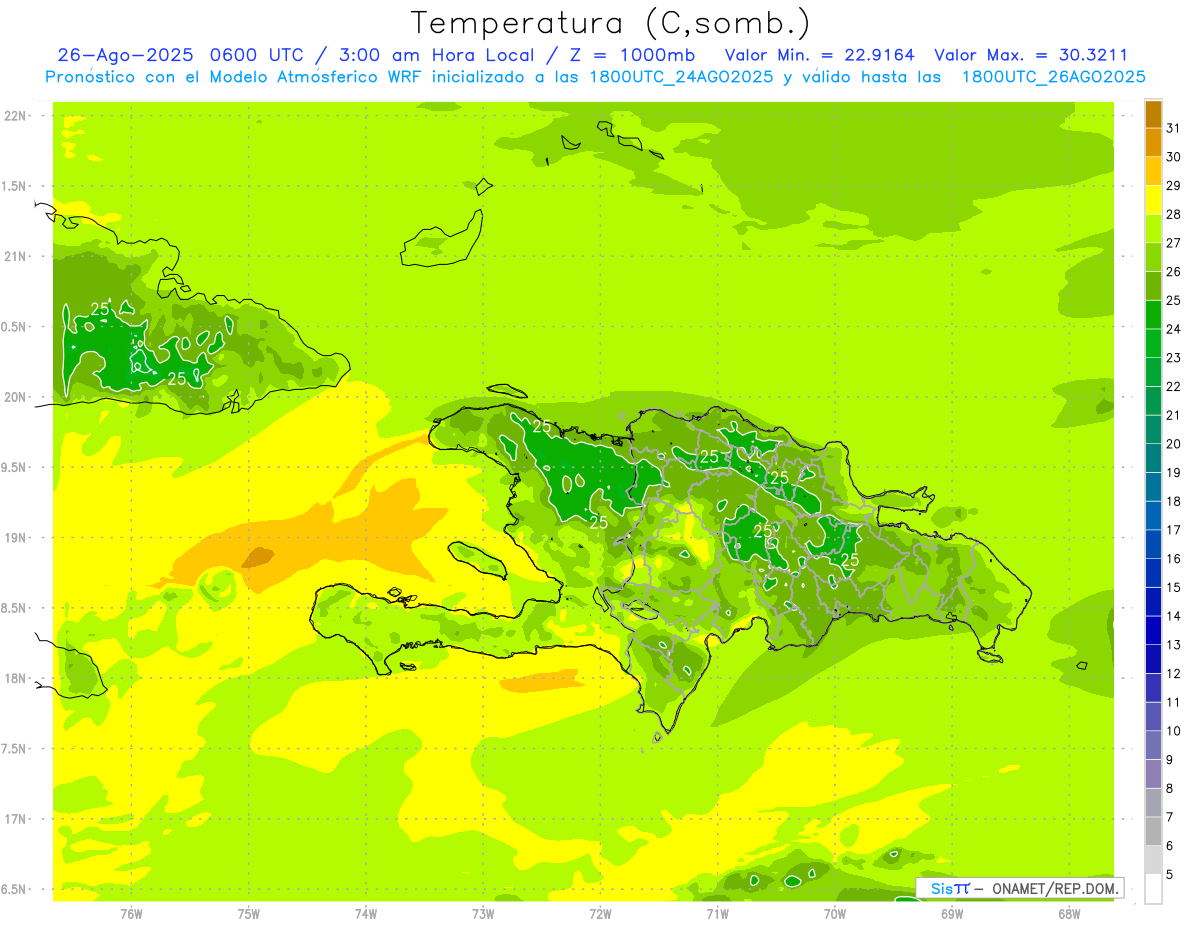
Task: Click 'Valor Min. = 22.9164' readout
Action: [x=819, y=55]
